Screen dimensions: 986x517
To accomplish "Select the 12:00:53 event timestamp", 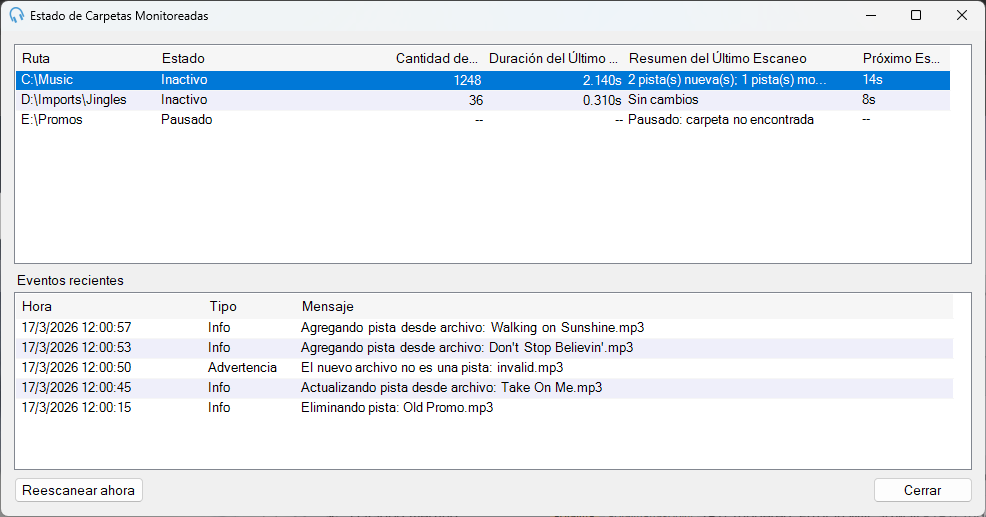I will point(77,348).
